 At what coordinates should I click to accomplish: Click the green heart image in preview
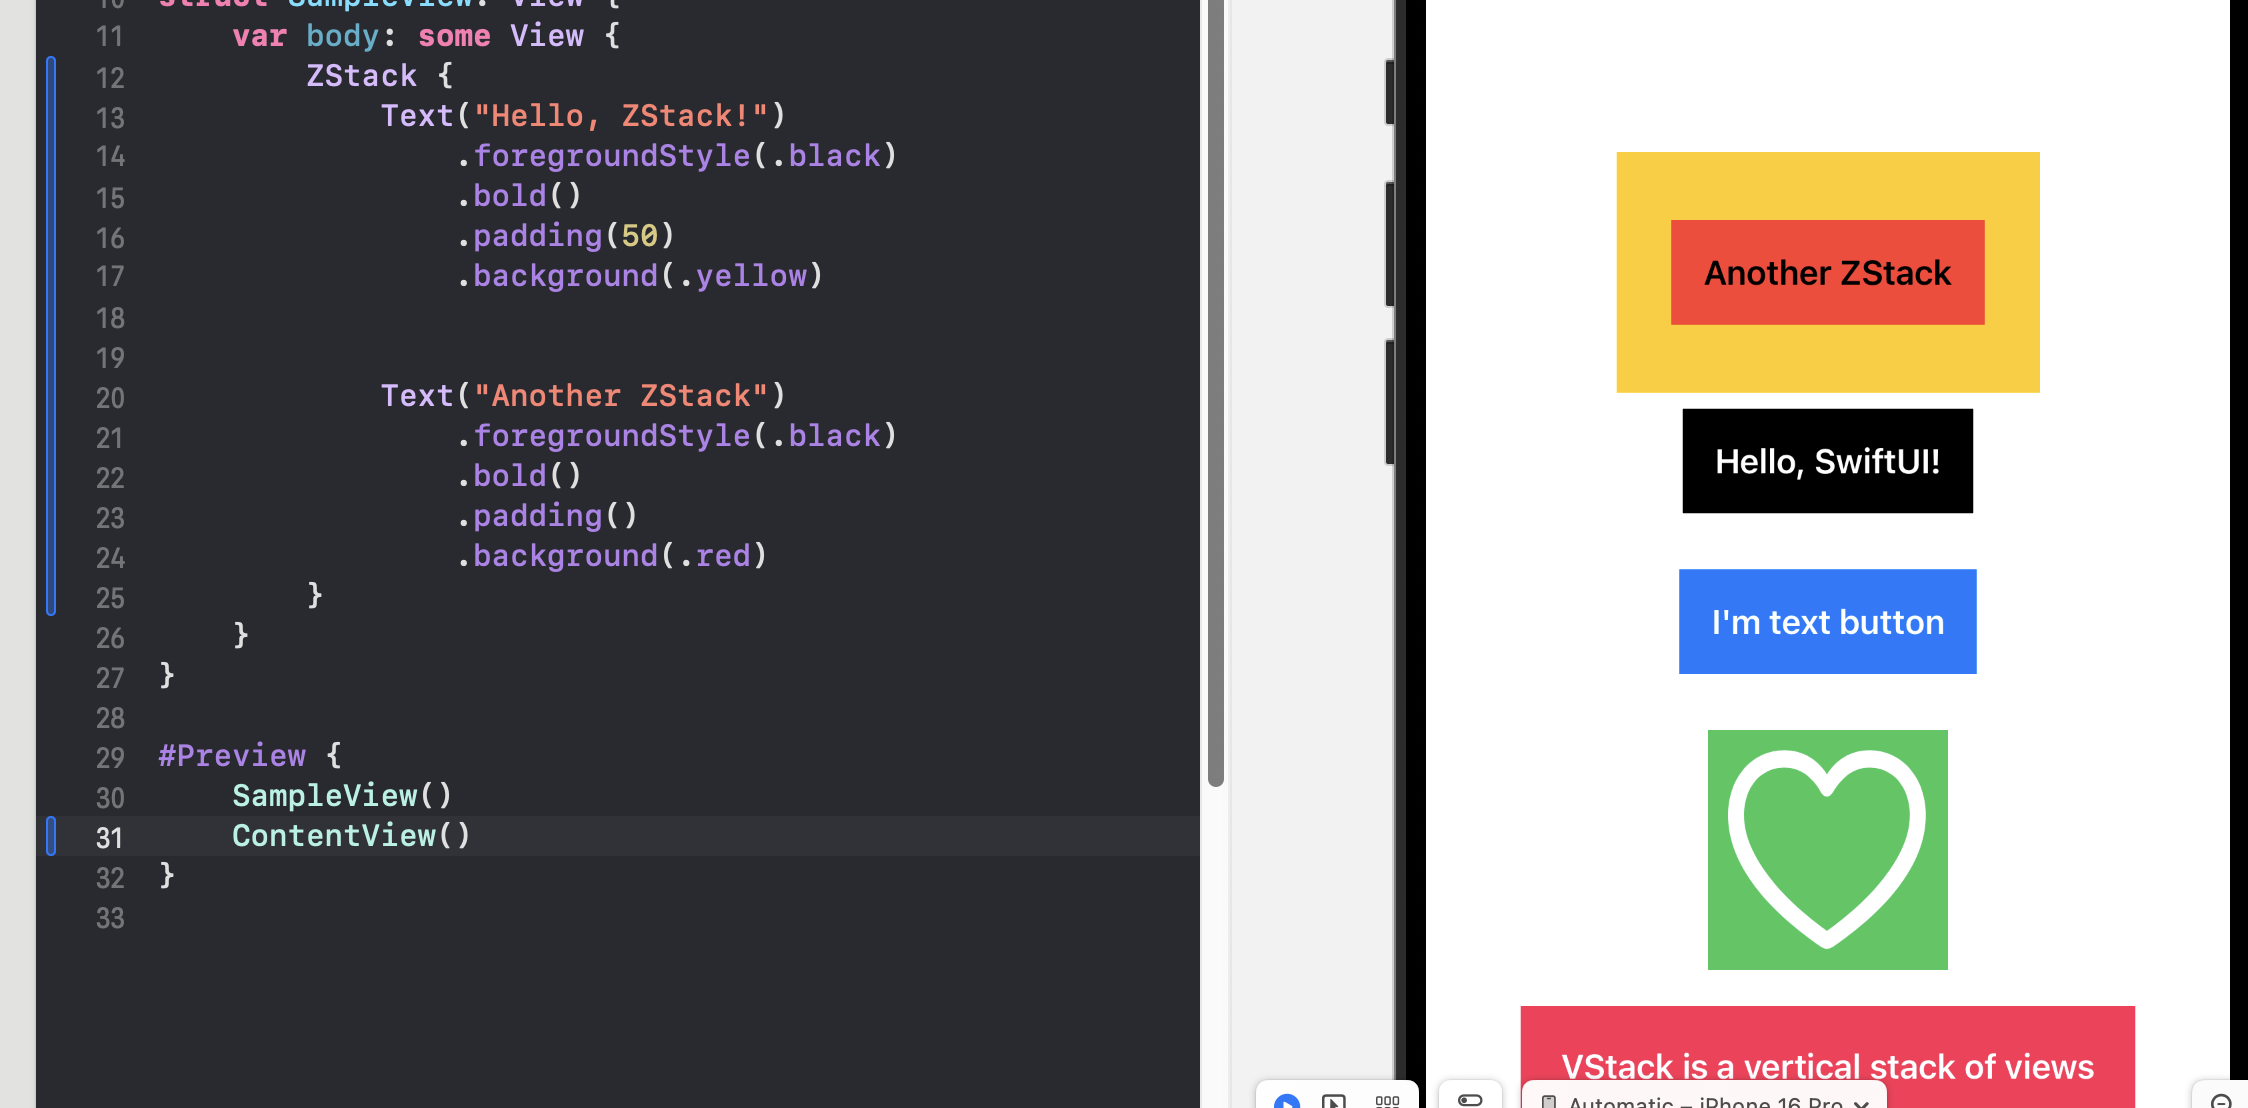1827,849
